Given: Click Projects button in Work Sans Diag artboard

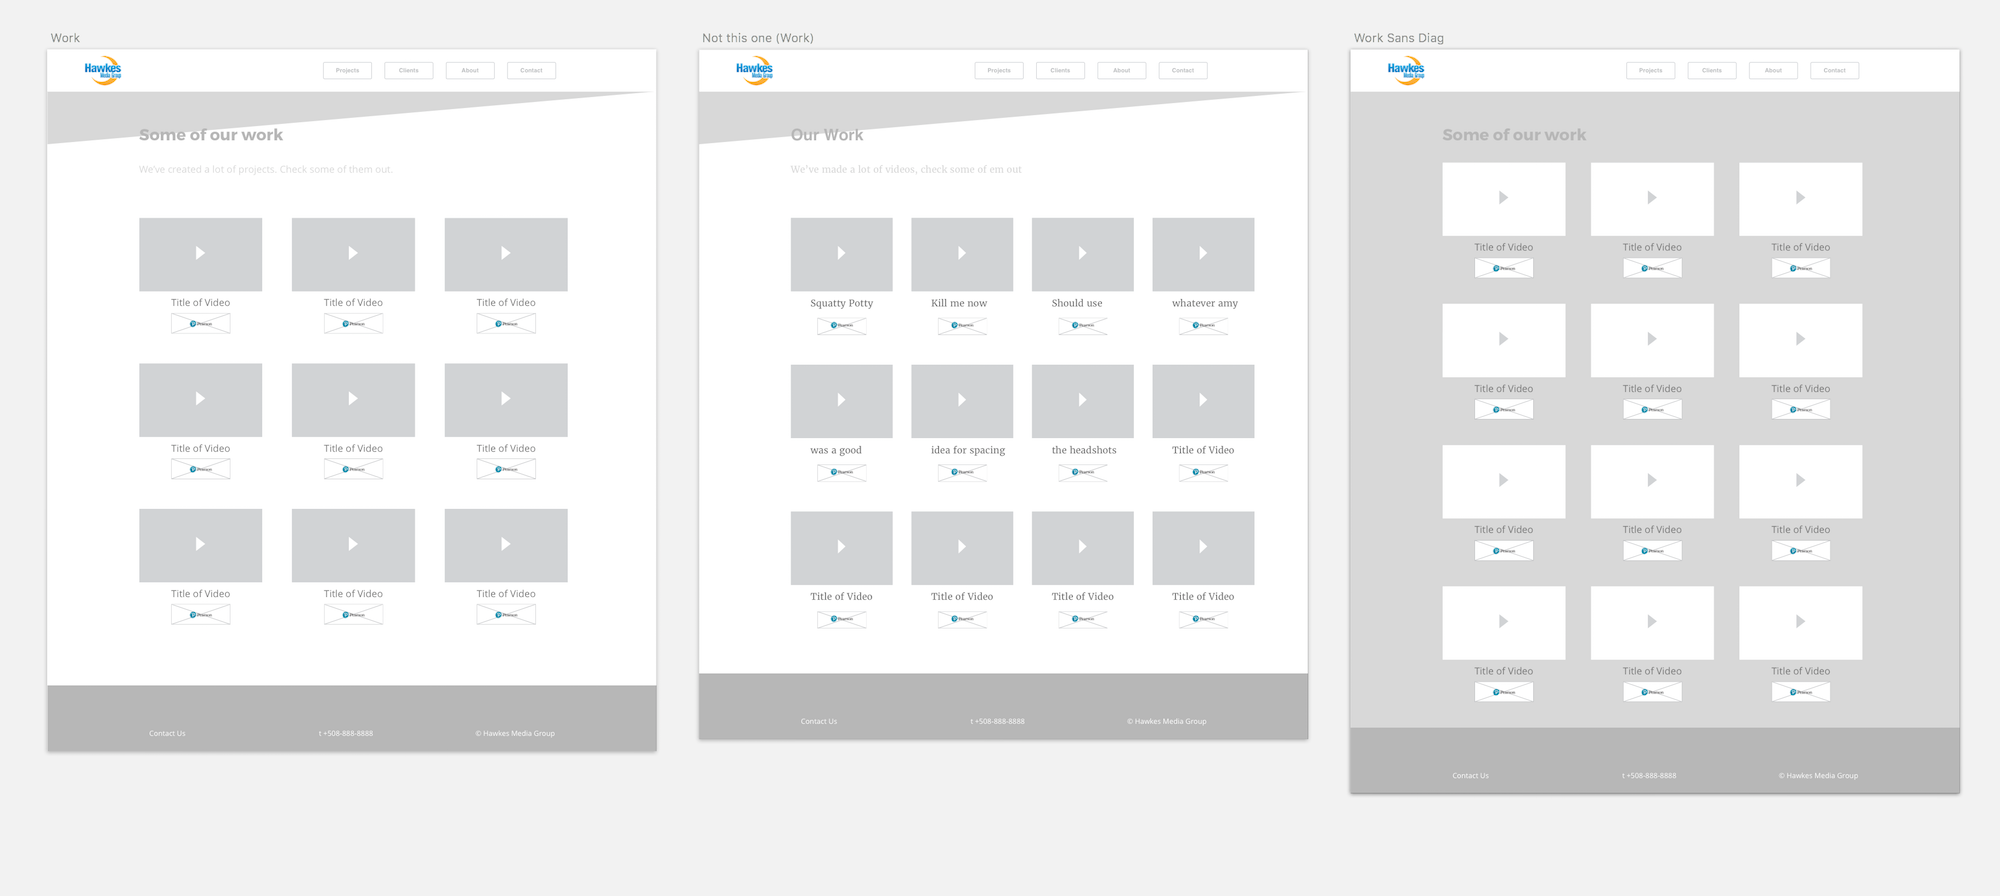Looking at the screenshot, I should pos(1651,71).
